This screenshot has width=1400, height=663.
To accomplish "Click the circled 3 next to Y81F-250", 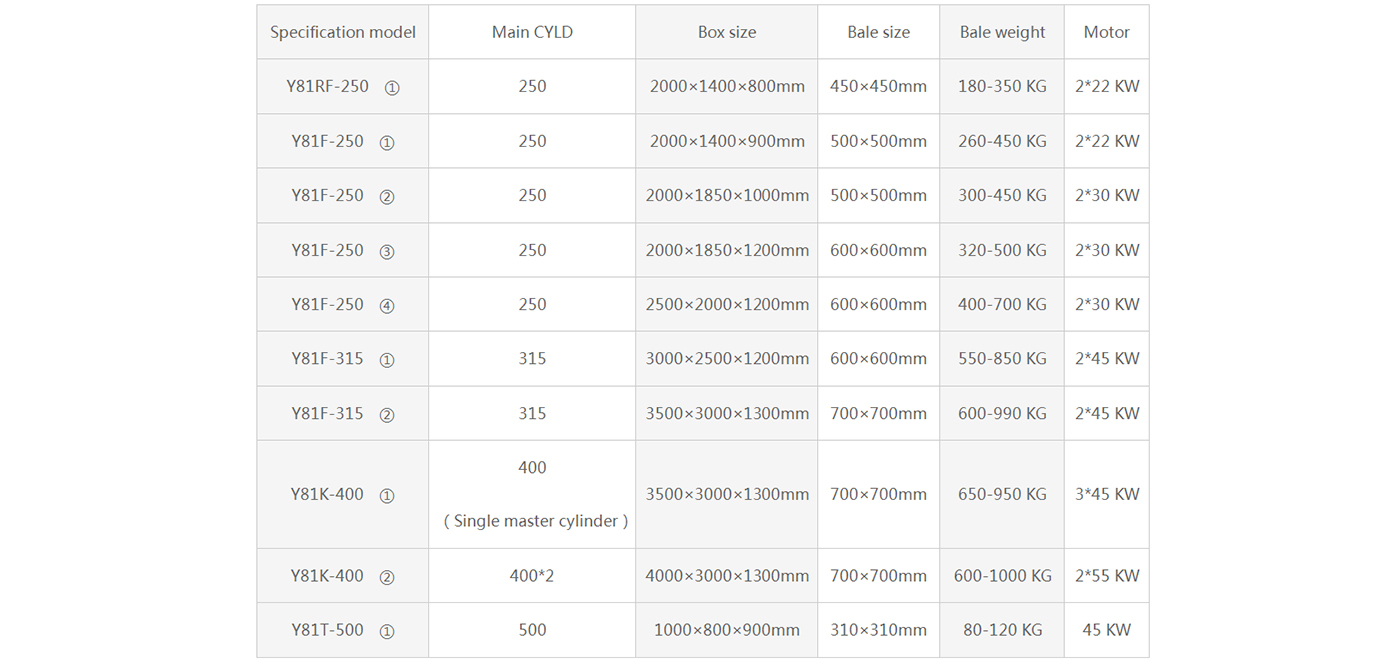I will pyautogui.click(x=387, y=252).
